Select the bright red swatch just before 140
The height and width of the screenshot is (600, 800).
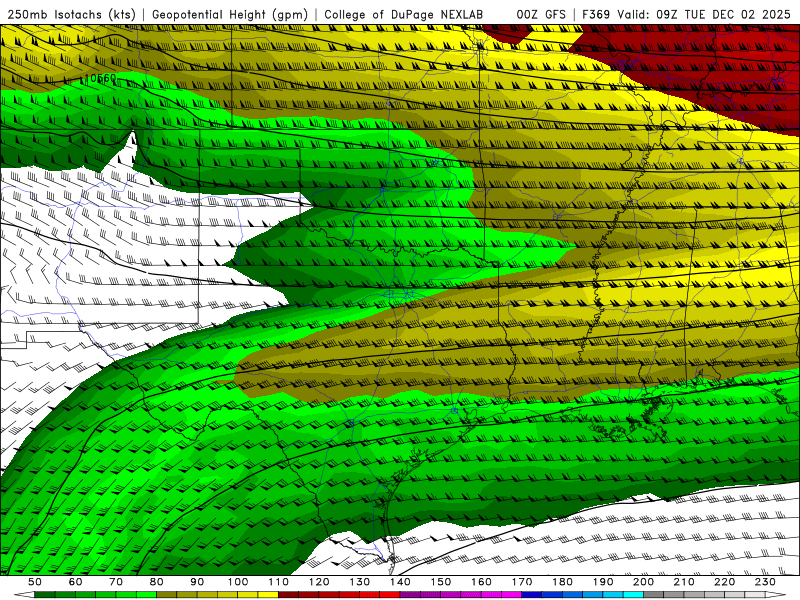pyautogui.click(x=390, y=595)
